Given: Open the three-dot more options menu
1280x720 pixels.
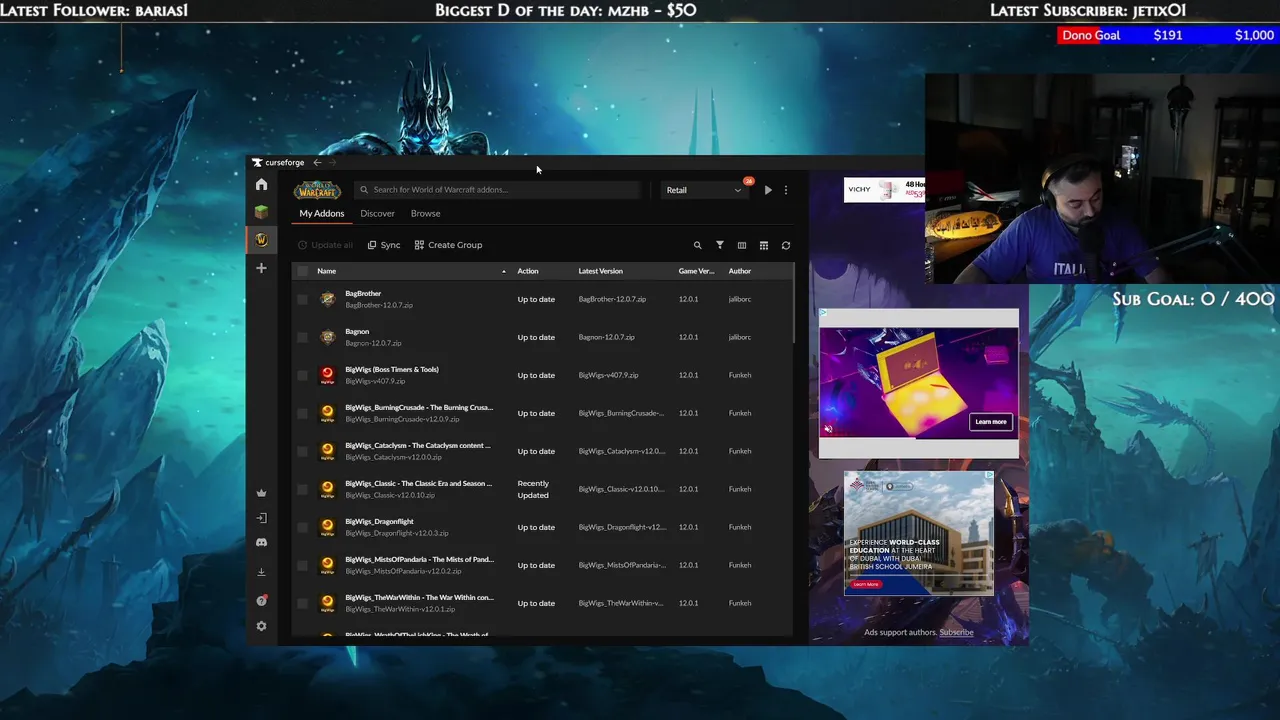Looking at the screenshot, I should pos(786,190).
